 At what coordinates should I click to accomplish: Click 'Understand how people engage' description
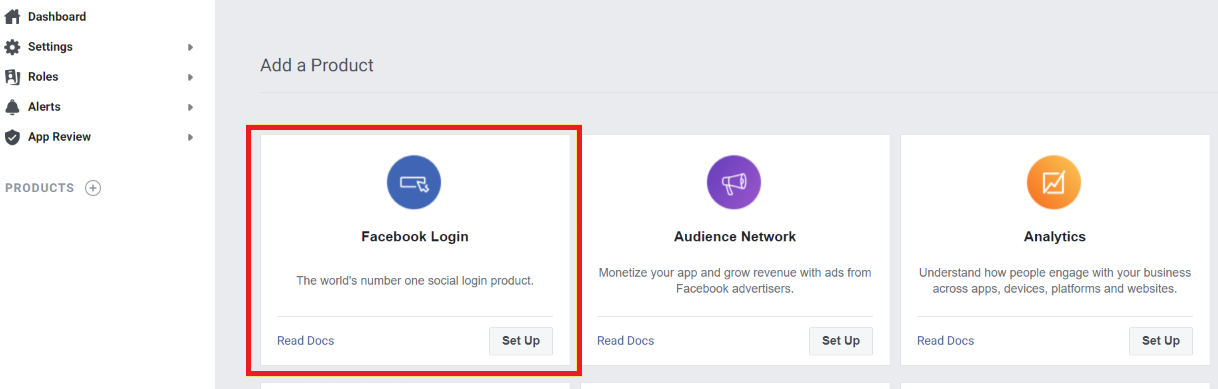[x=1055, y=280]
